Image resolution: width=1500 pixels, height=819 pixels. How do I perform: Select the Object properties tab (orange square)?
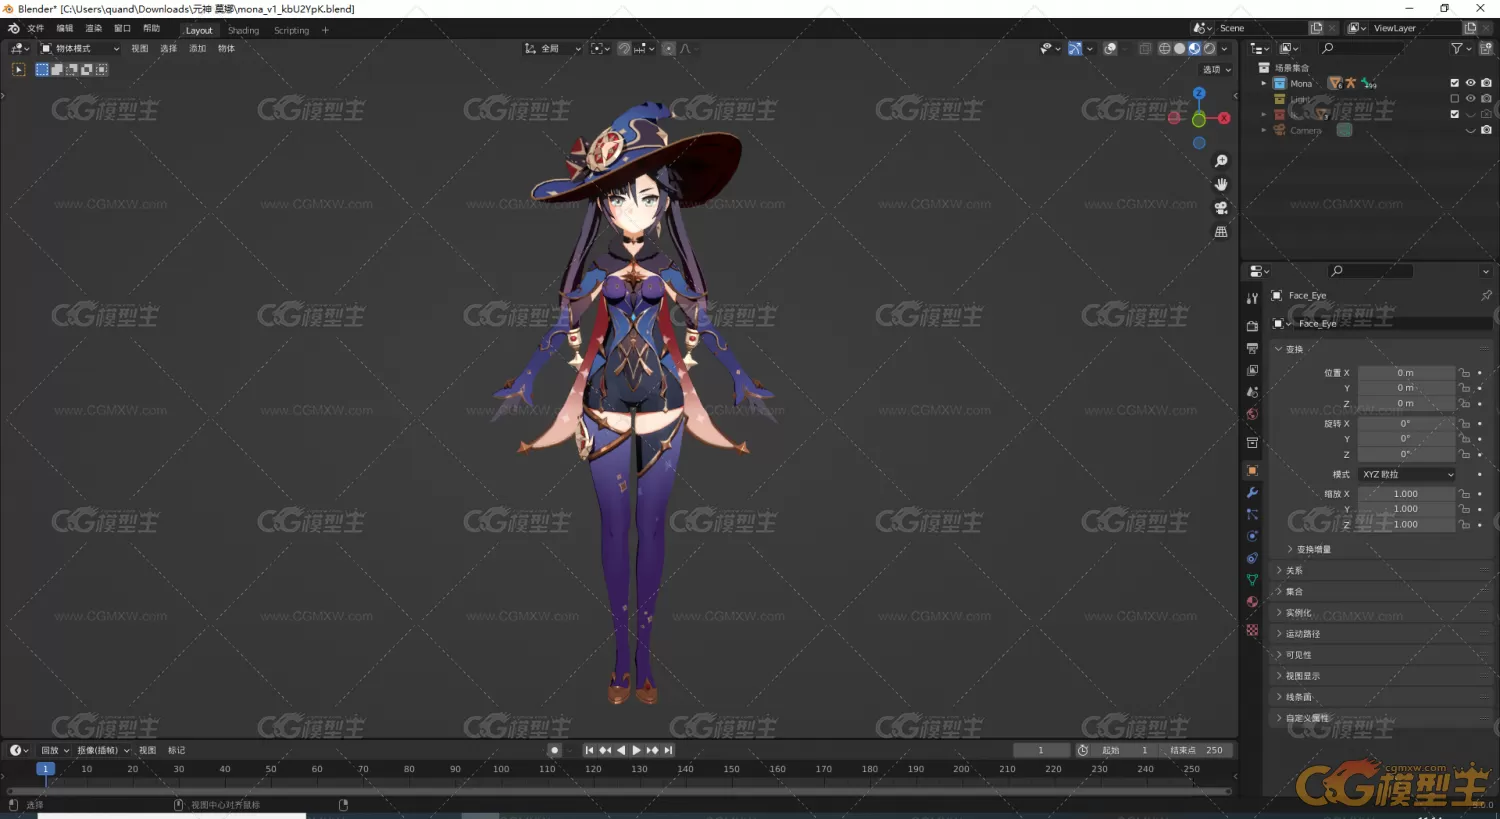[1252, 470]
